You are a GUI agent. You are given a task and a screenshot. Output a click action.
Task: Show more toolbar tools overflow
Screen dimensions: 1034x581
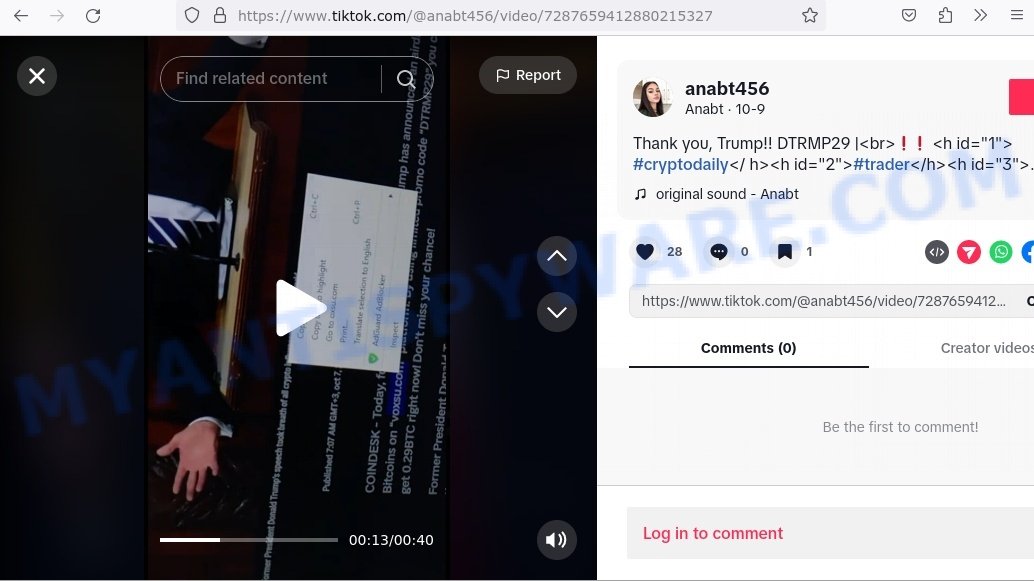tap(981, 15)
